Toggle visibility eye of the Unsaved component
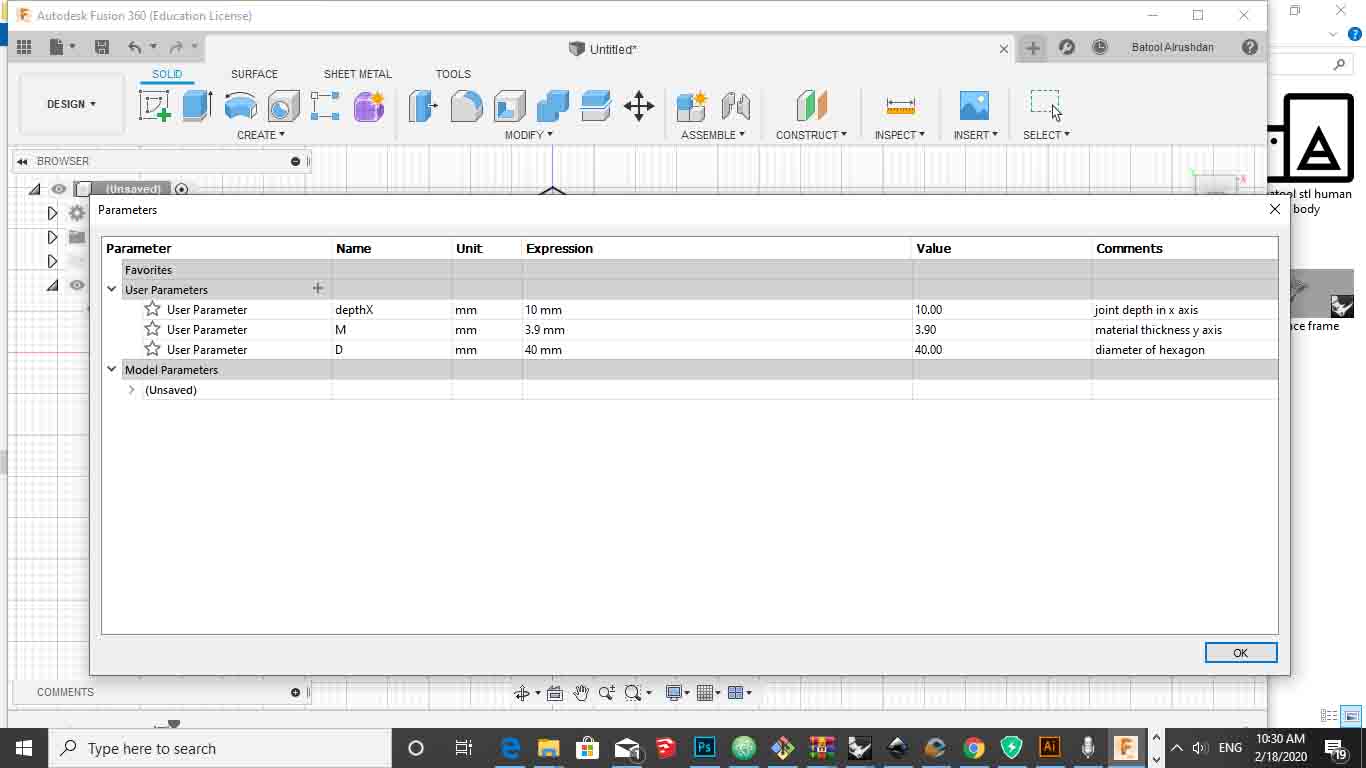 (59, 189)
